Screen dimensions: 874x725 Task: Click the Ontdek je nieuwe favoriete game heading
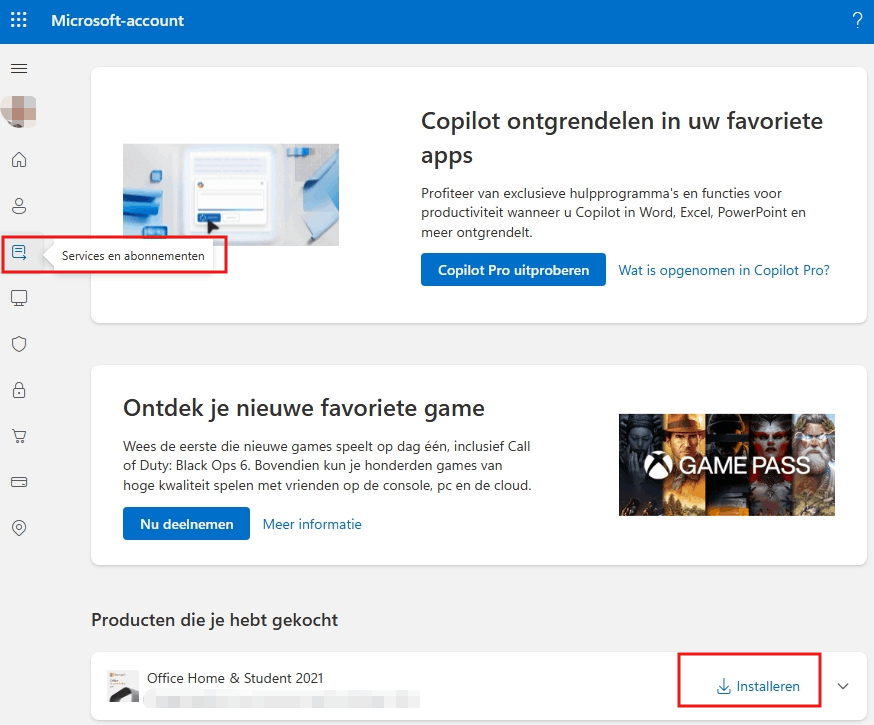pyautogui.click(x=304, y=408)
